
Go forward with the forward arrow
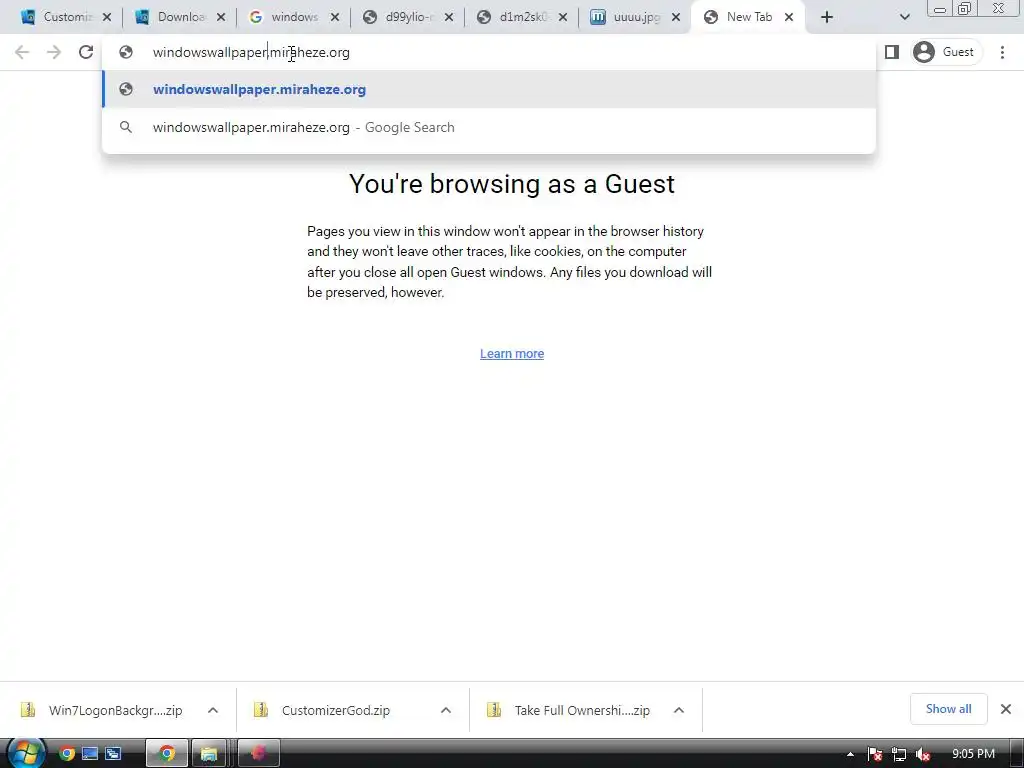point(54,52)
